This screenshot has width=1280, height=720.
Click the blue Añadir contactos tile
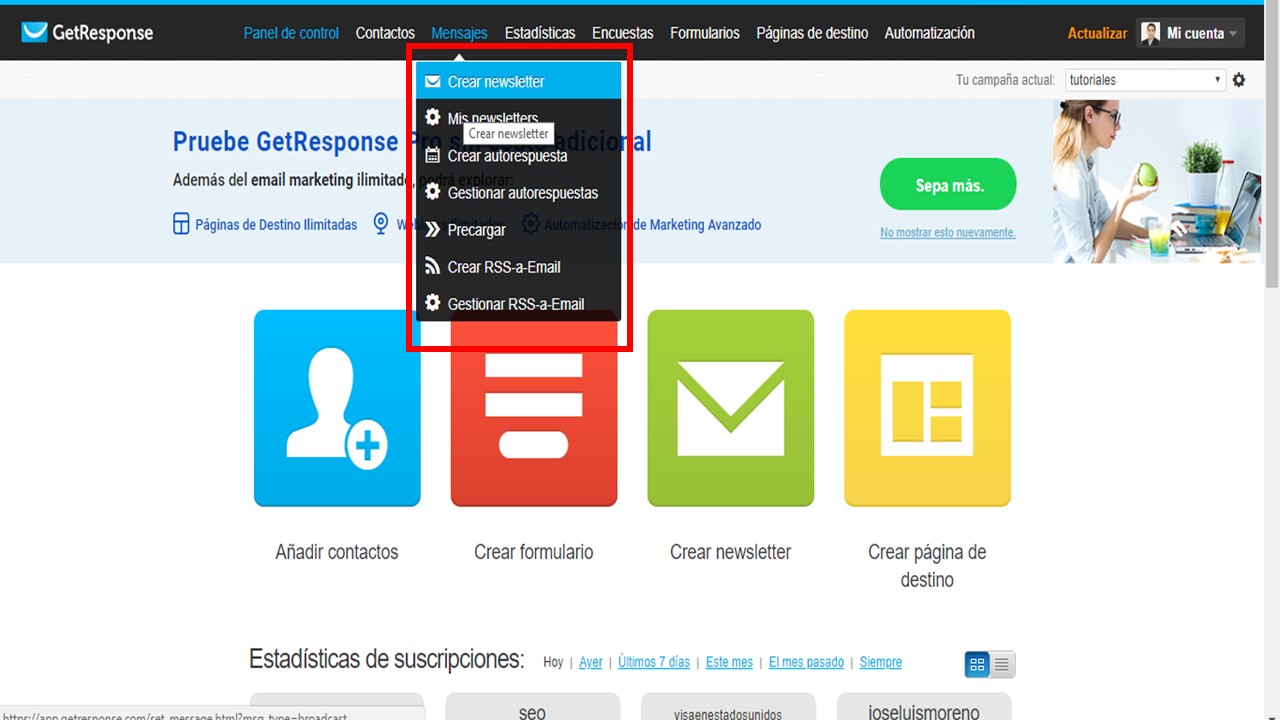(x=337, y=408)
